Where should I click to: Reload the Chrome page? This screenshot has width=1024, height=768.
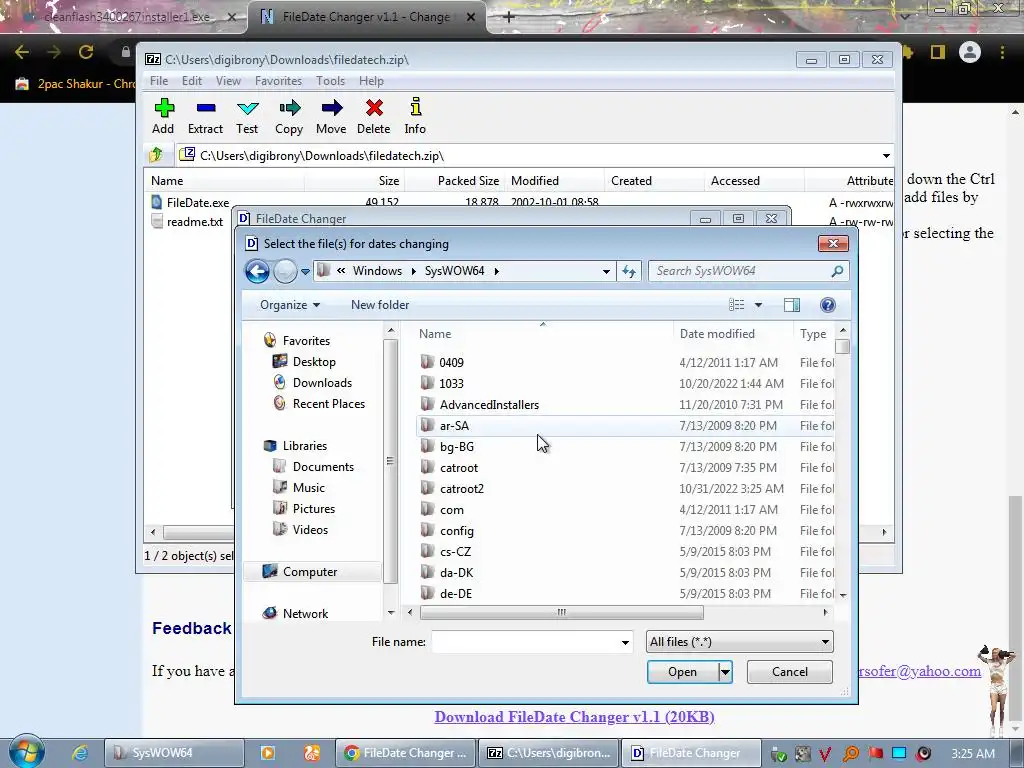pyautogui.click(x=86, y=52)
